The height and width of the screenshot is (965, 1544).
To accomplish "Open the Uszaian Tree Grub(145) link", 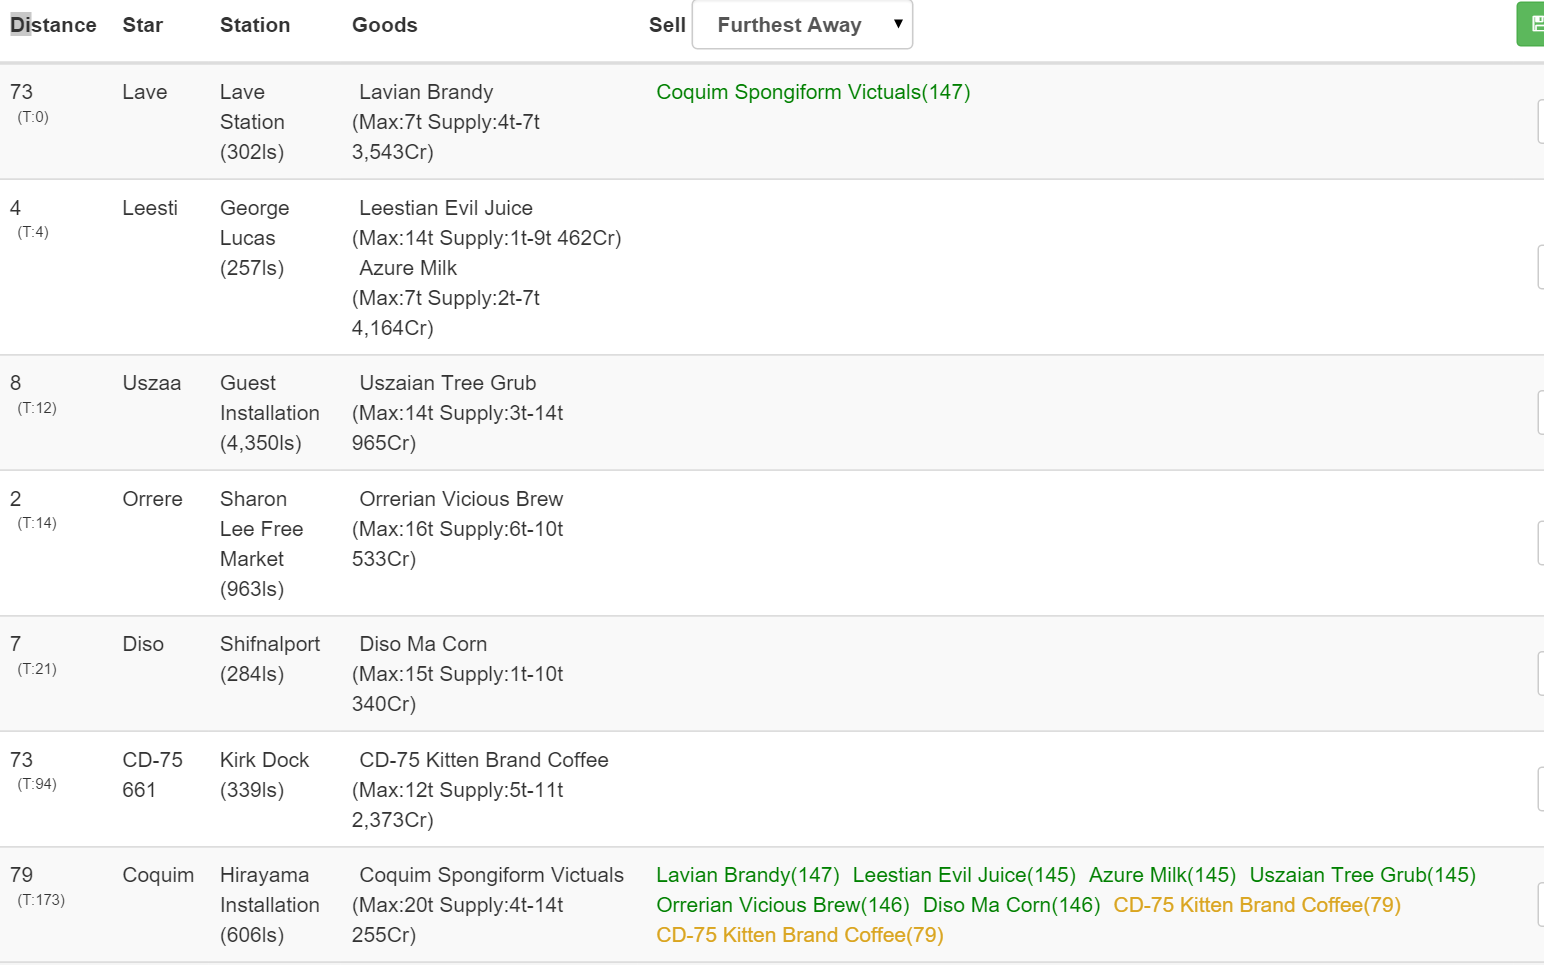I will pos(1362,875).
